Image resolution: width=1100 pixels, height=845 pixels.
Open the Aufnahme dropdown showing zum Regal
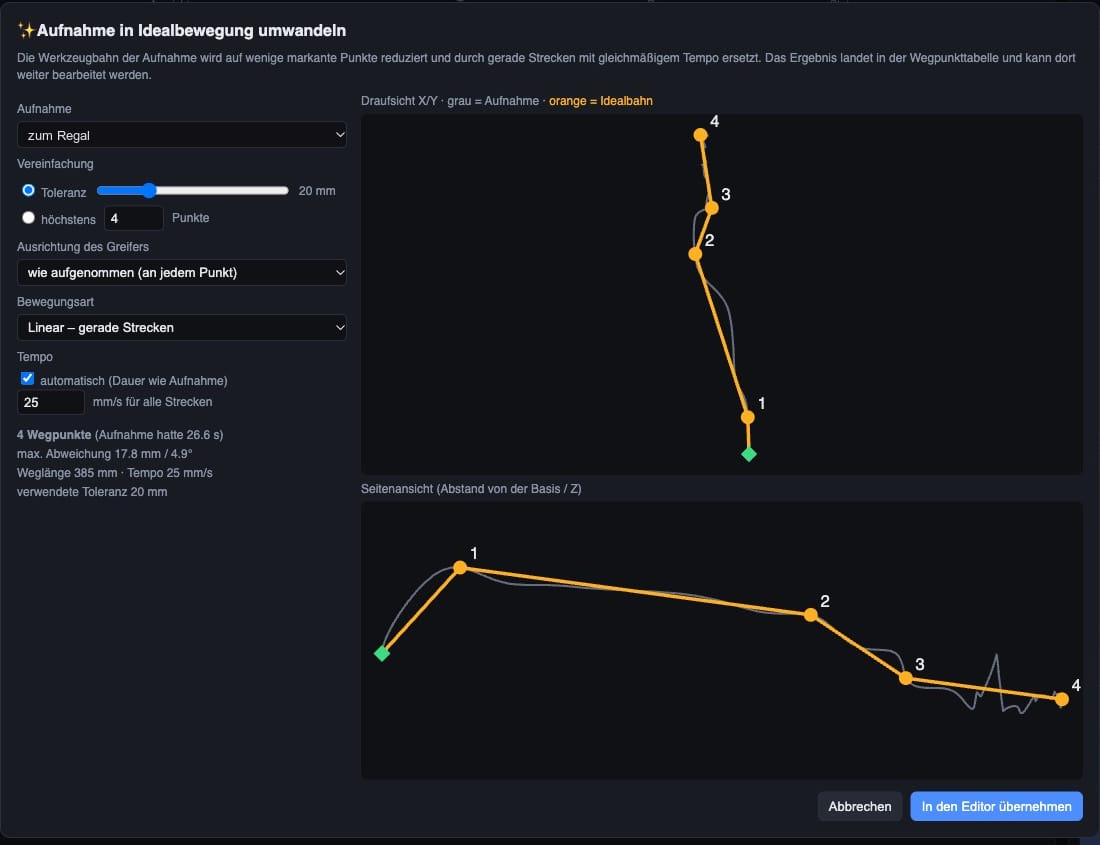tap(182, 135)
